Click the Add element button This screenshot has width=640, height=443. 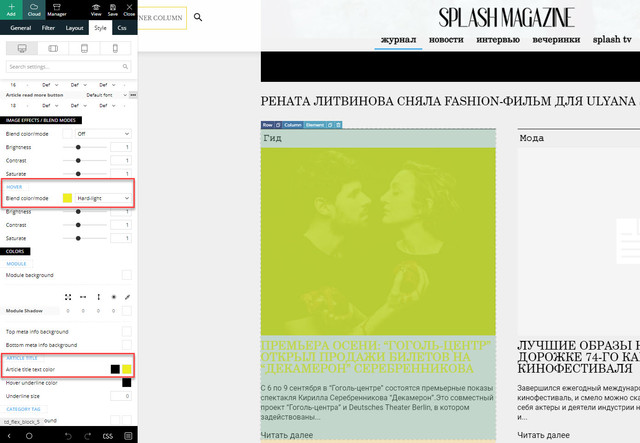pyautogui.click(x=11, y=9)
